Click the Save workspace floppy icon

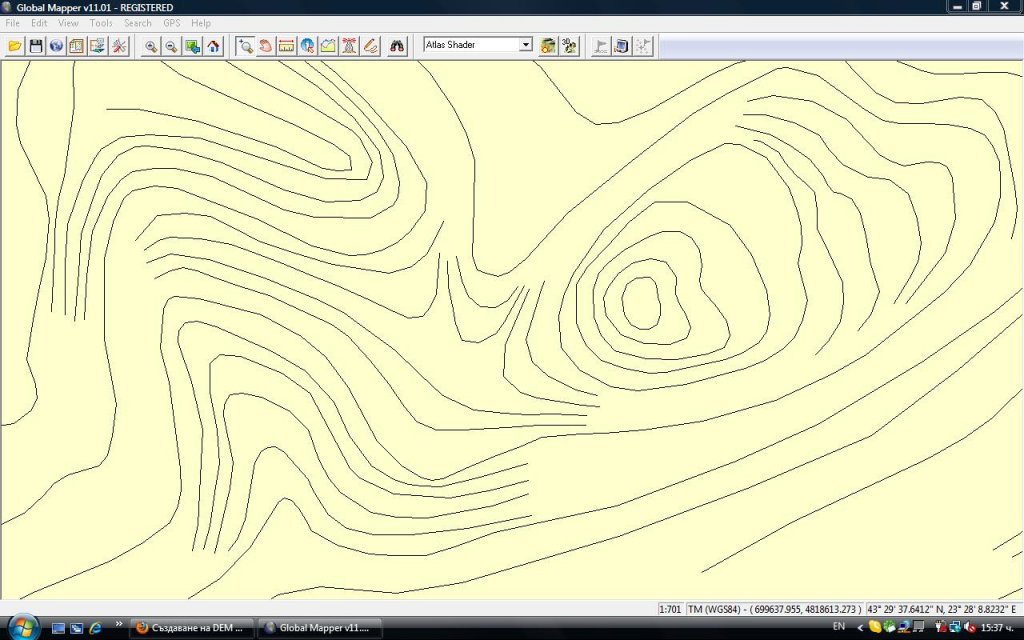coord(36,46)
